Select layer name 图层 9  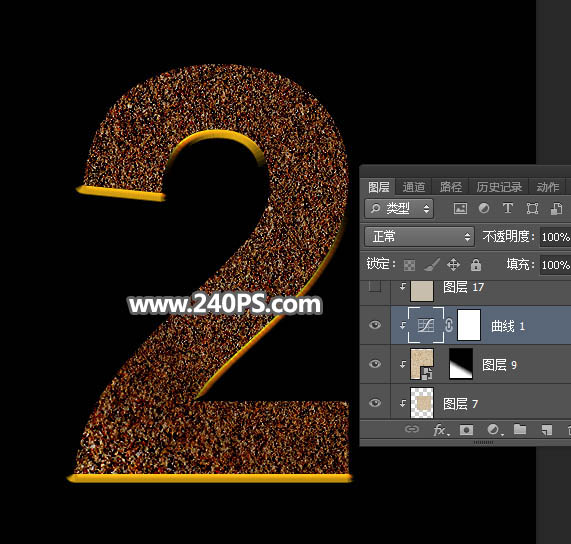pos(499,365)
